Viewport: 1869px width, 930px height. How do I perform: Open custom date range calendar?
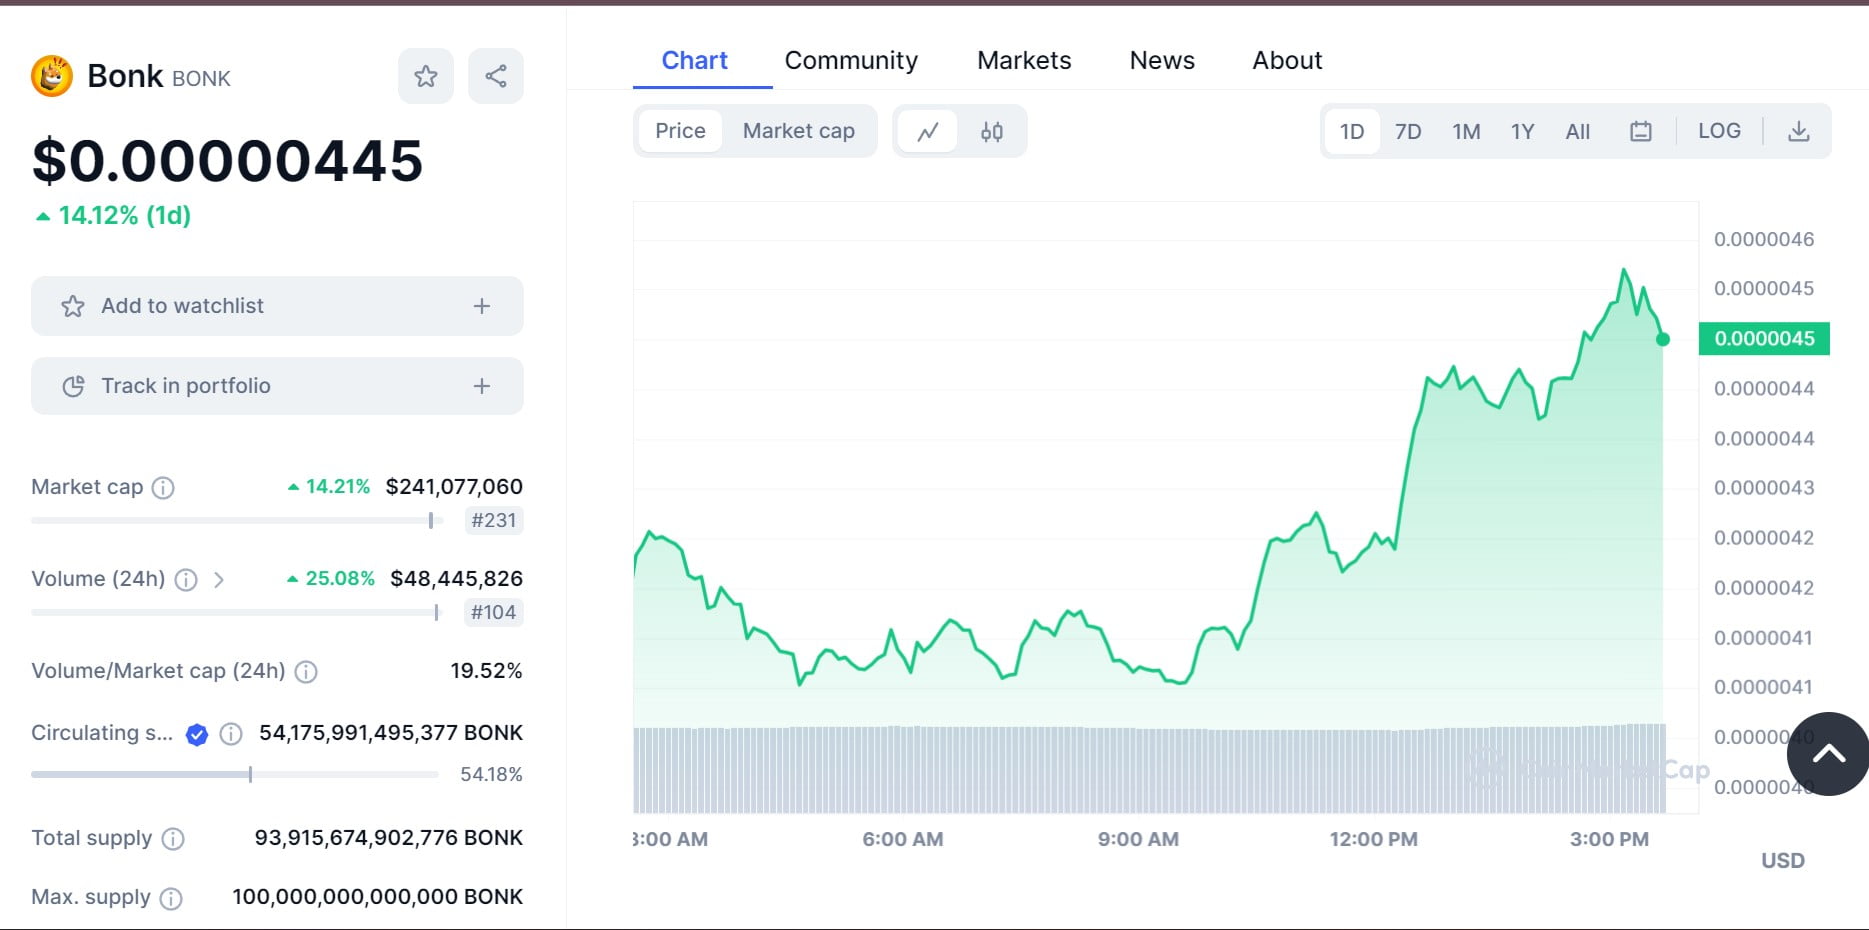(1641, 132)
